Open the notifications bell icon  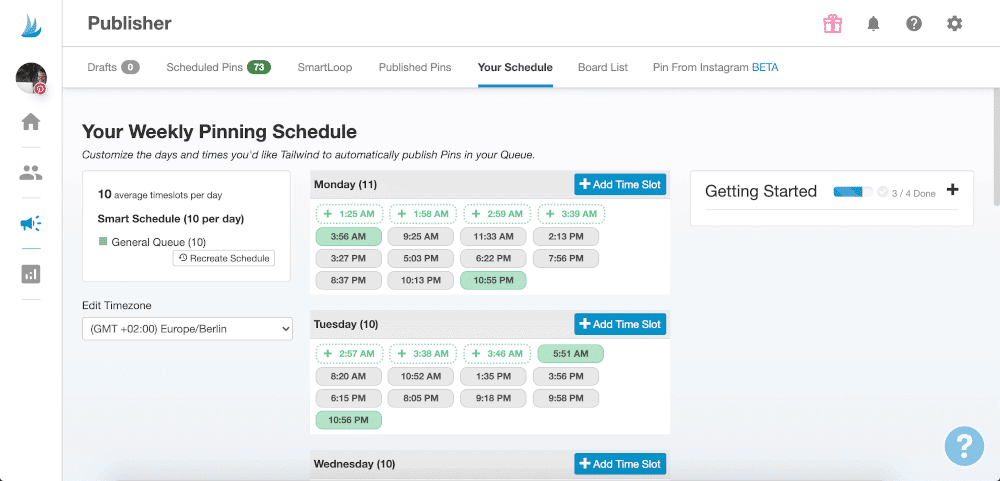tap(873, 23)
